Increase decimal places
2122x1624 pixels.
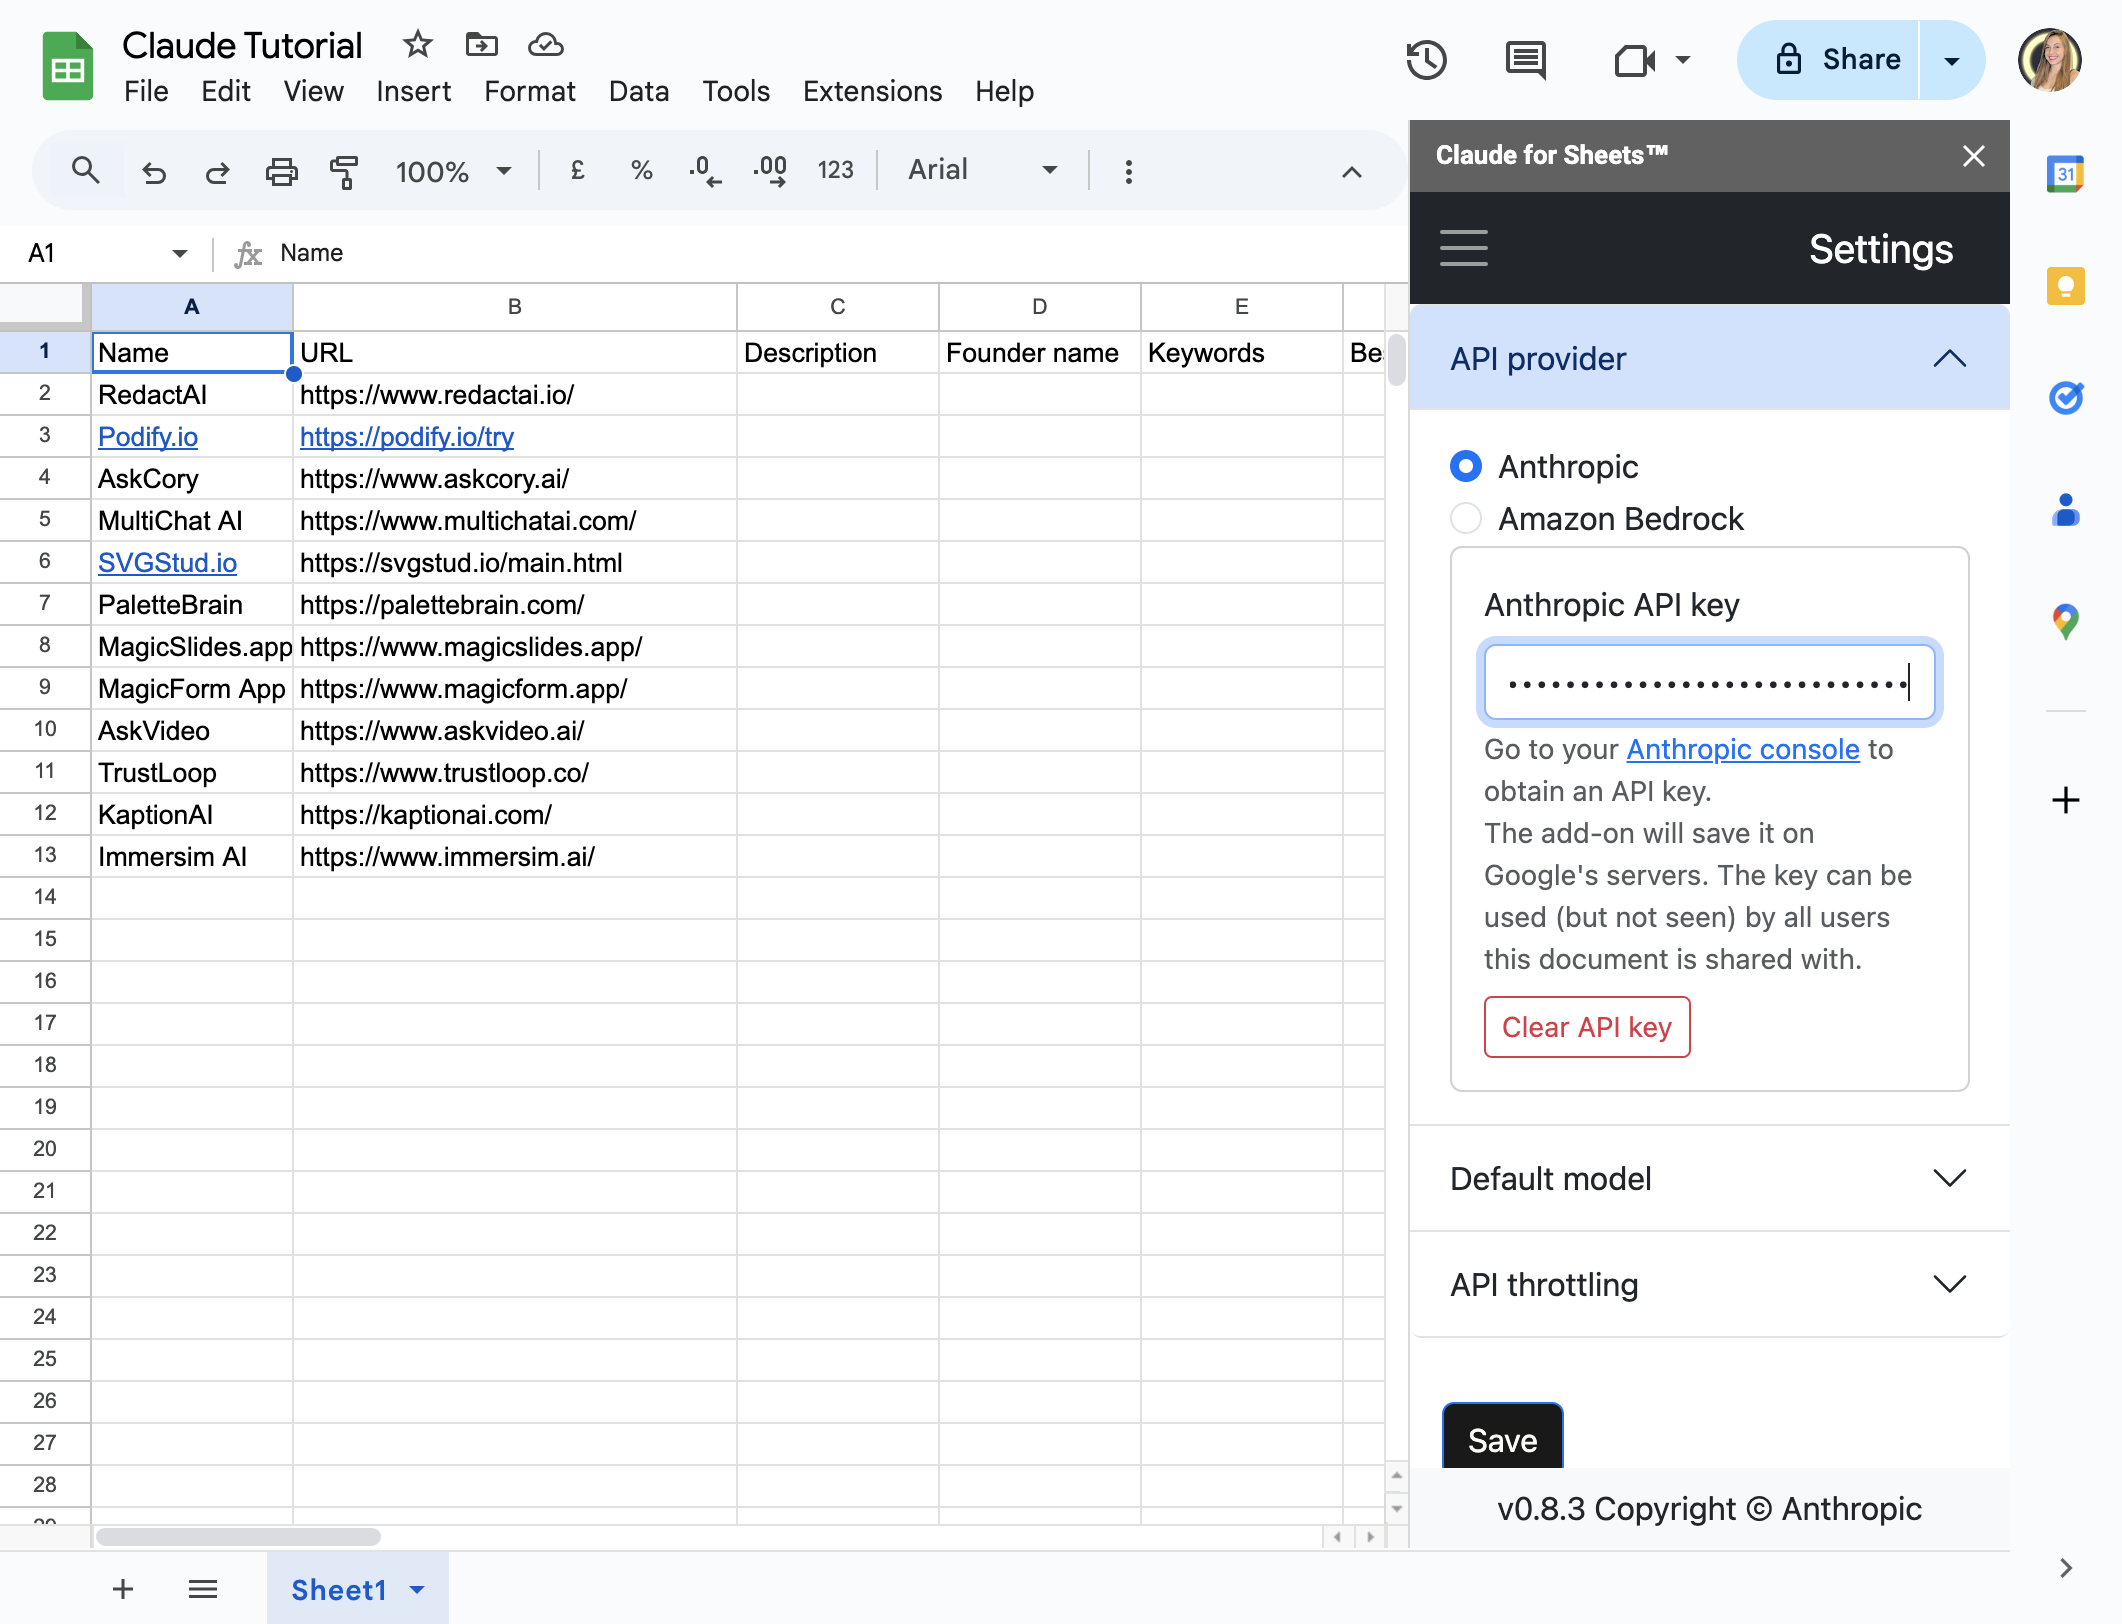pyautogui.click(x=770, y=171)
